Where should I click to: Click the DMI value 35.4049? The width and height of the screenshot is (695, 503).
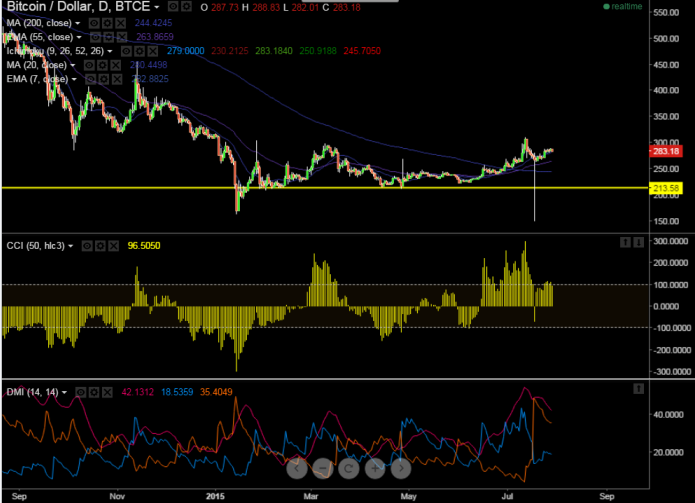(216, 392)
